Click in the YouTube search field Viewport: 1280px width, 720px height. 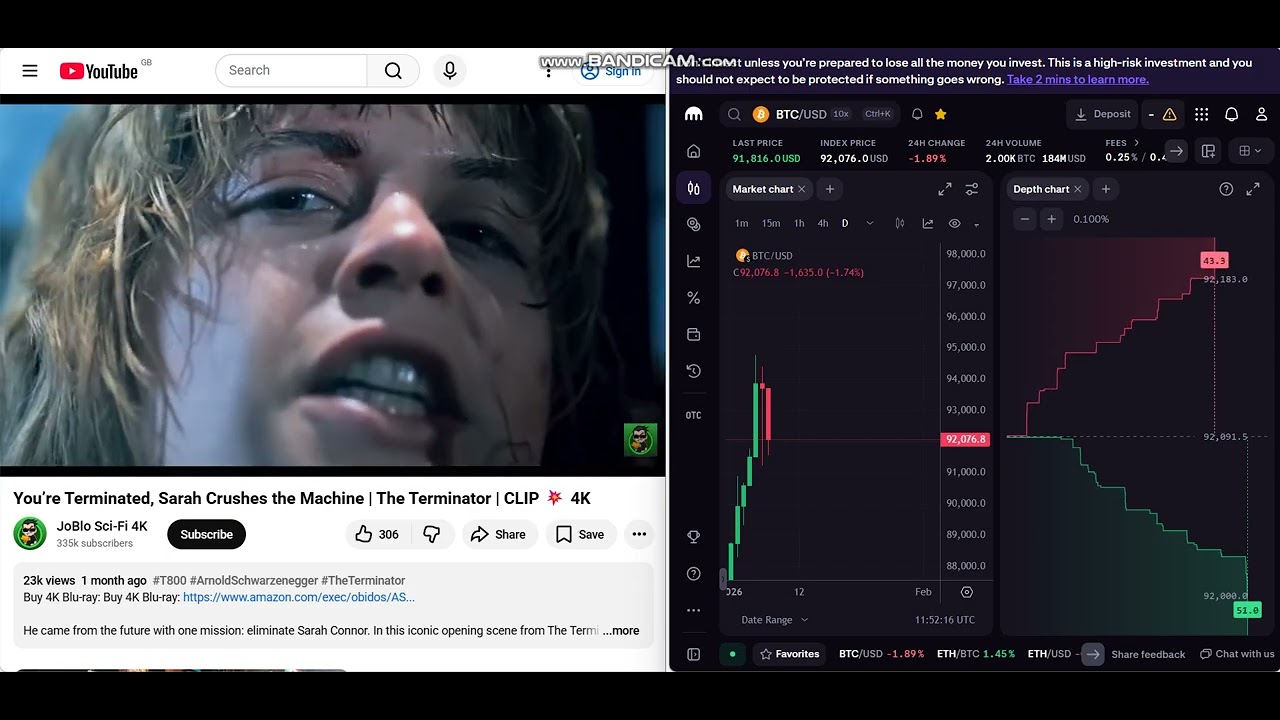tap(291, 71)
